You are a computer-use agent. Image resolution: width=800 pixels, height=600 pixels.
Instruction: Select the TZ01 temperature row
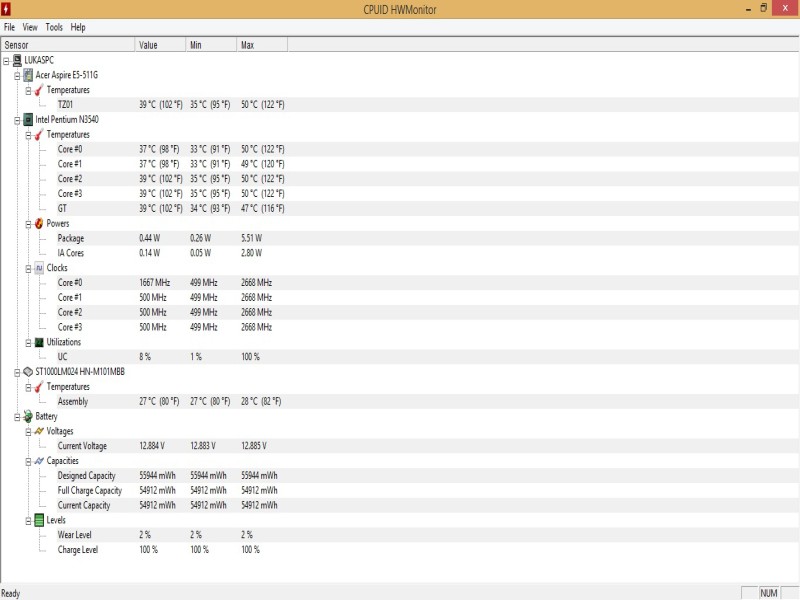427,105
